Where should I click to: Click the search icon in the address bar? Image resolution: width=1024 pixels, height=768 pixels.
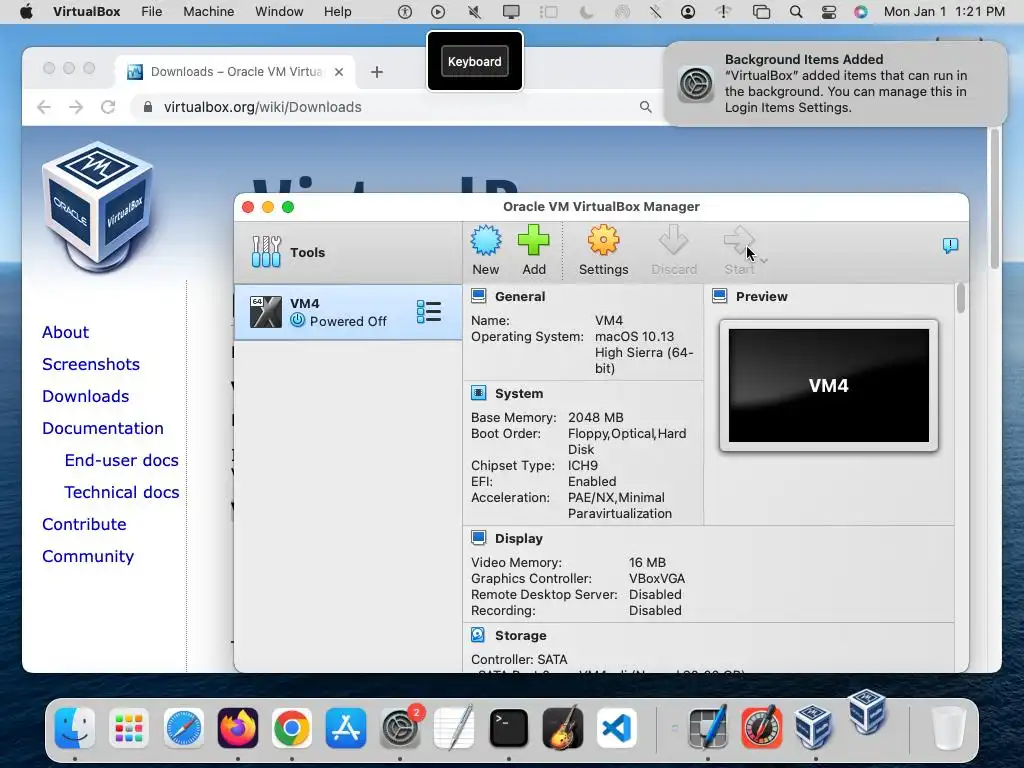645,107
